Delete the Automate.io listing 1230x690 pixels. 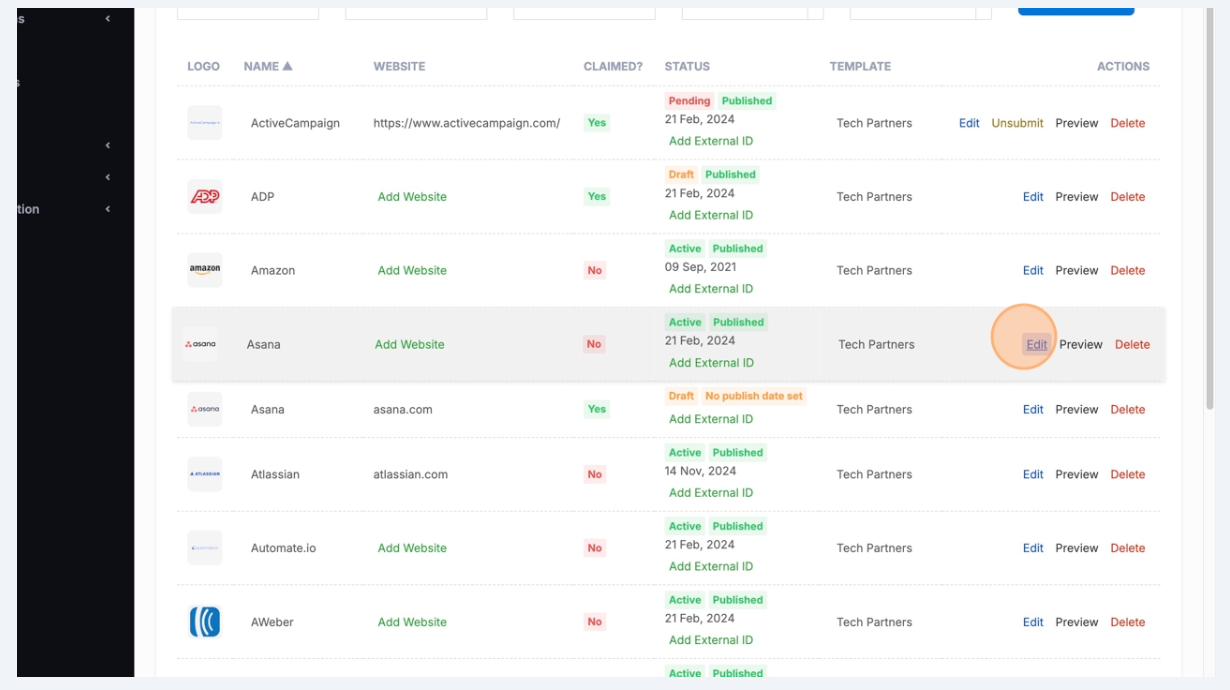tap(1128, 548)
